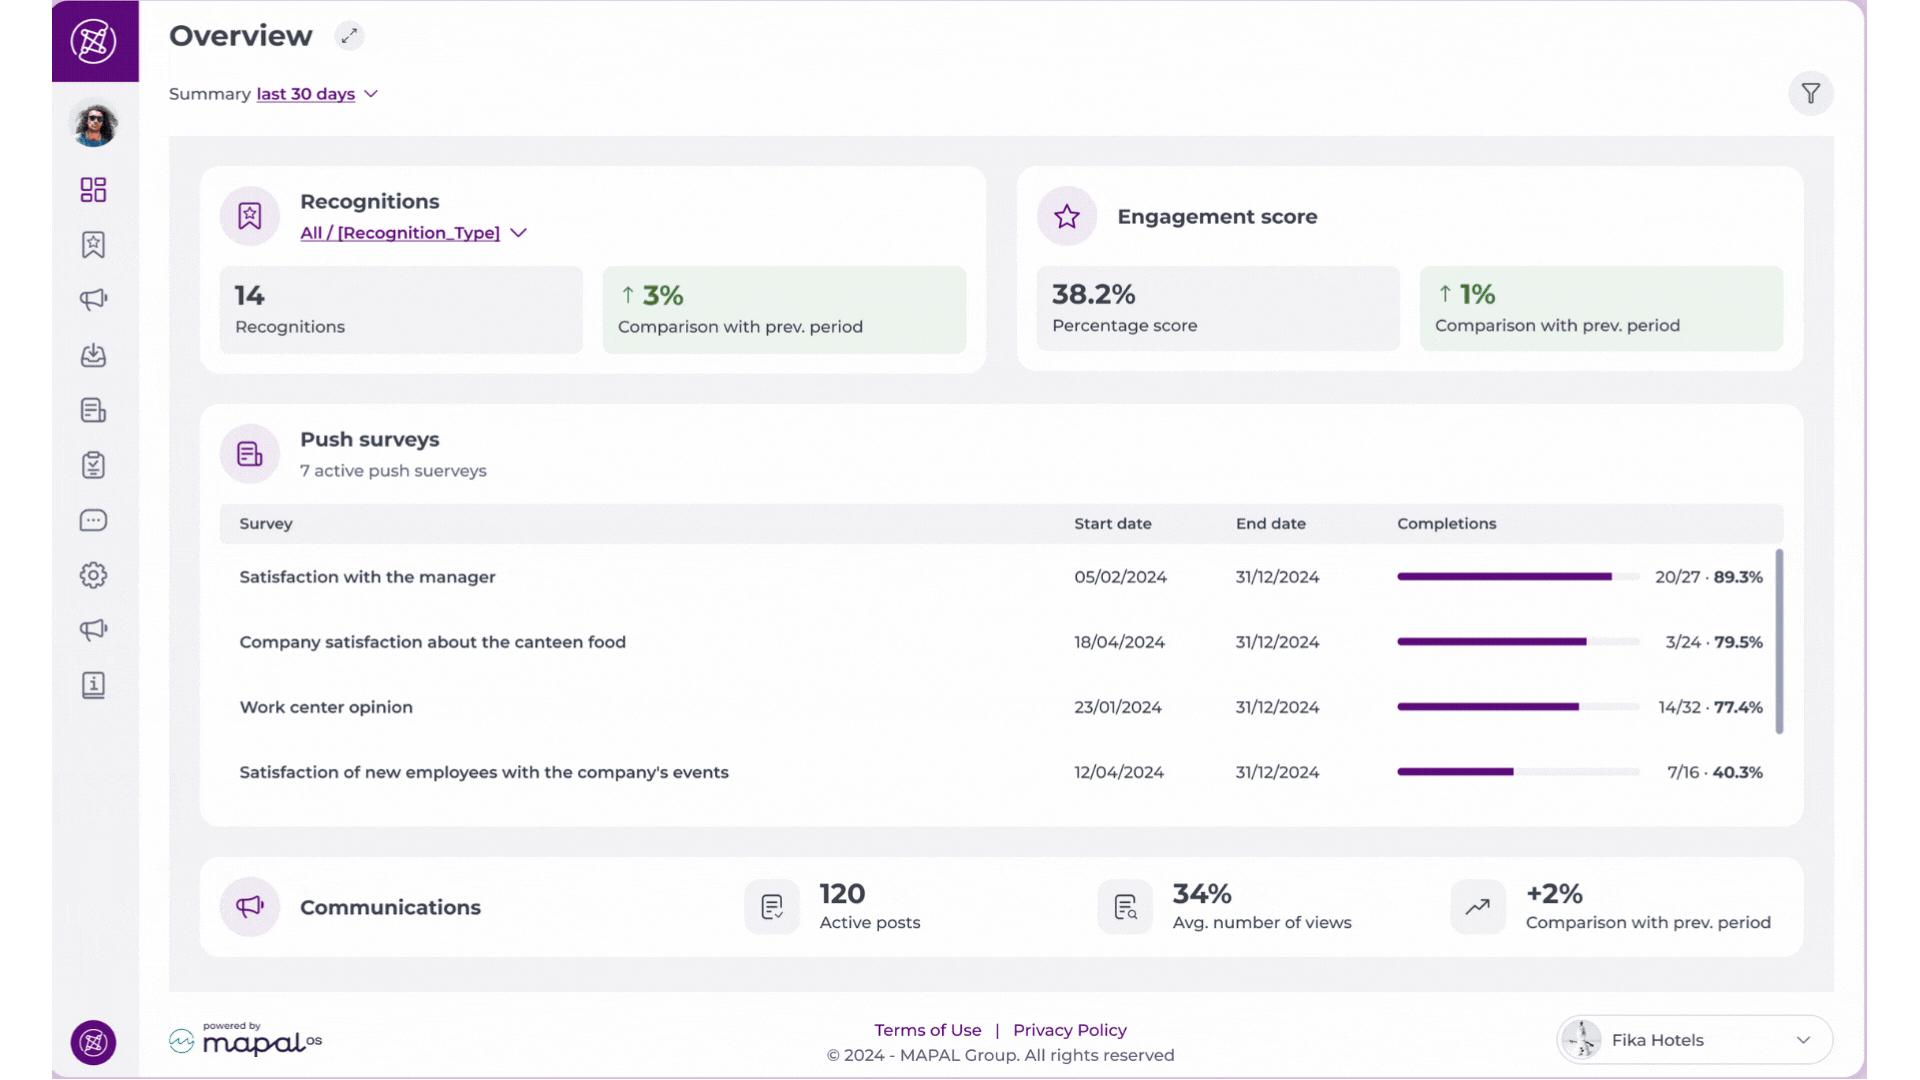The width and height of the screenshot is (1920, 1080).
Task: Click the 38.2% Percentage score tile
Action: [1218, 308]
